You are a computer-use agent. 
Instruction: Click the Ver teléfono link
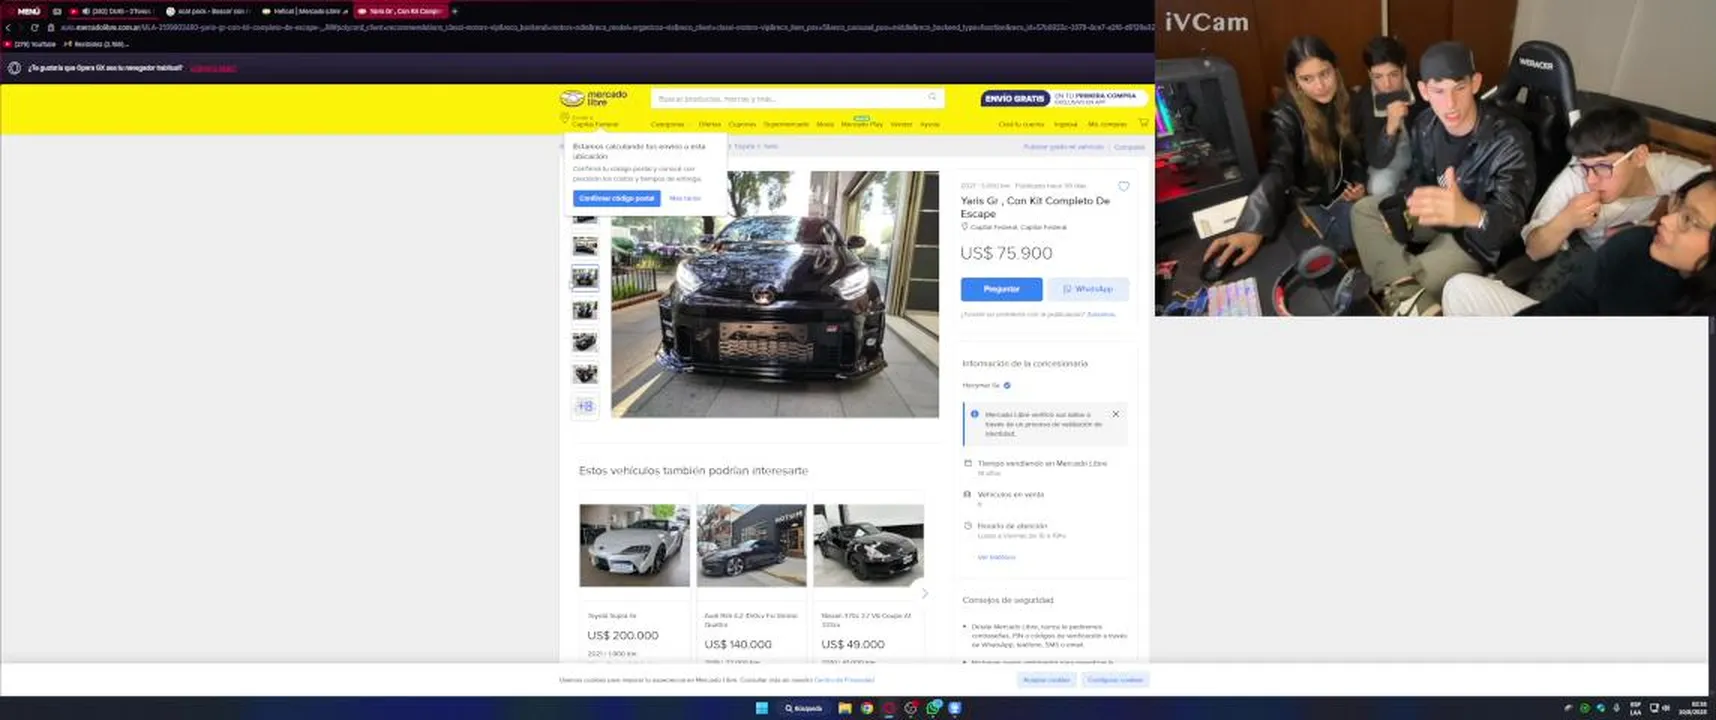[996, 557]
